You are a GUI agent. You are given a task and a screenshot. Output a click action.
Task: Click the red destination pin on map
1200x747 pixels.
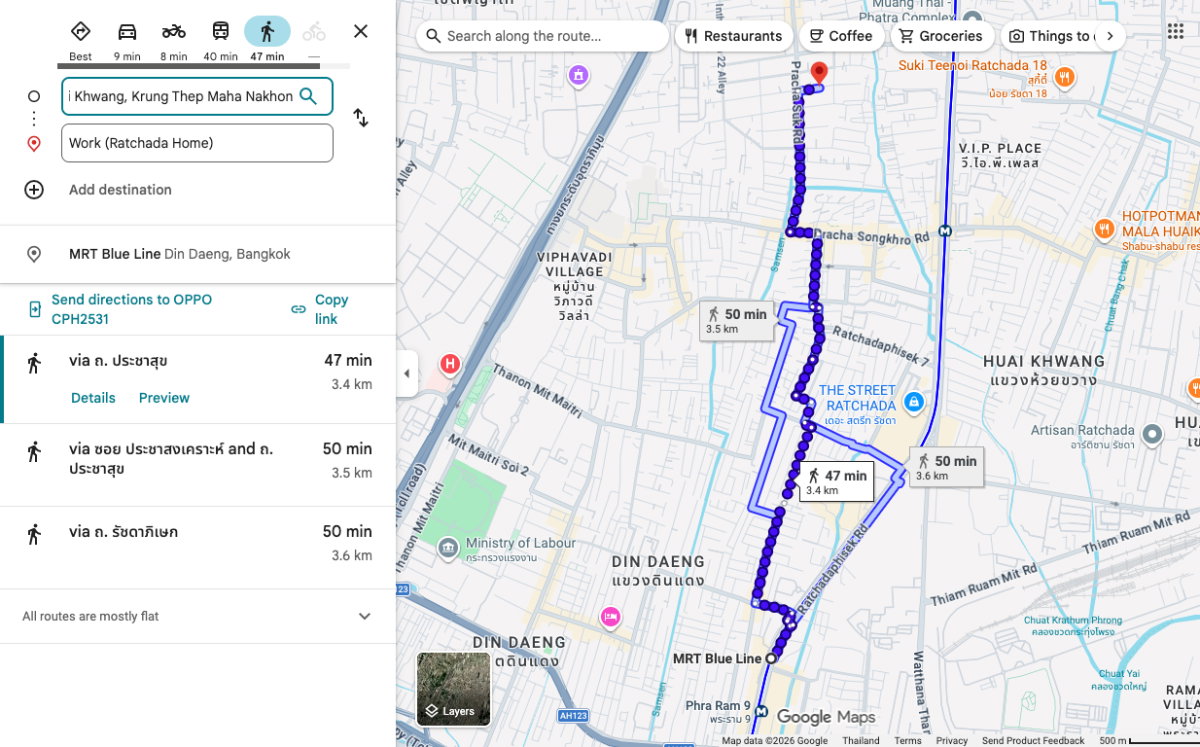click(x=819, y=73)
